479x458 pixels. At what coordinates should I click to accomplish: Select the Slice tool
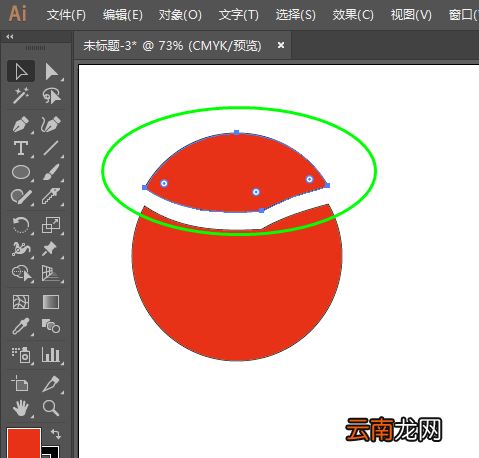coord(51,383)
